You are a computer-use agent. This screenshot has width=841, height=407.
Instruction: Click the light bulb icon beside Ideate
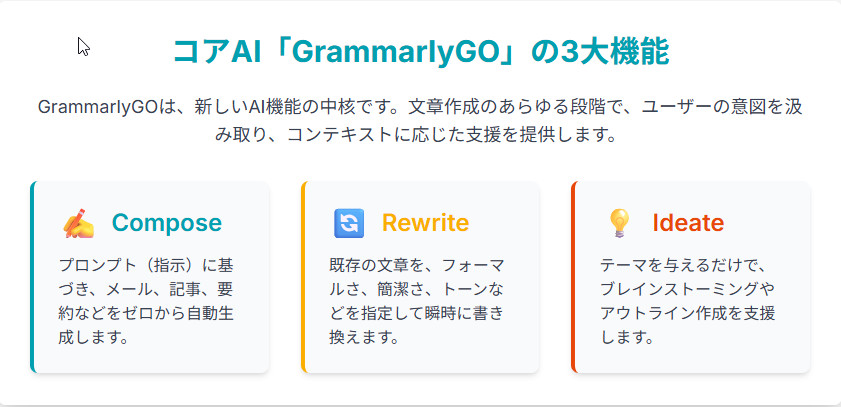[x=619, y=222]
